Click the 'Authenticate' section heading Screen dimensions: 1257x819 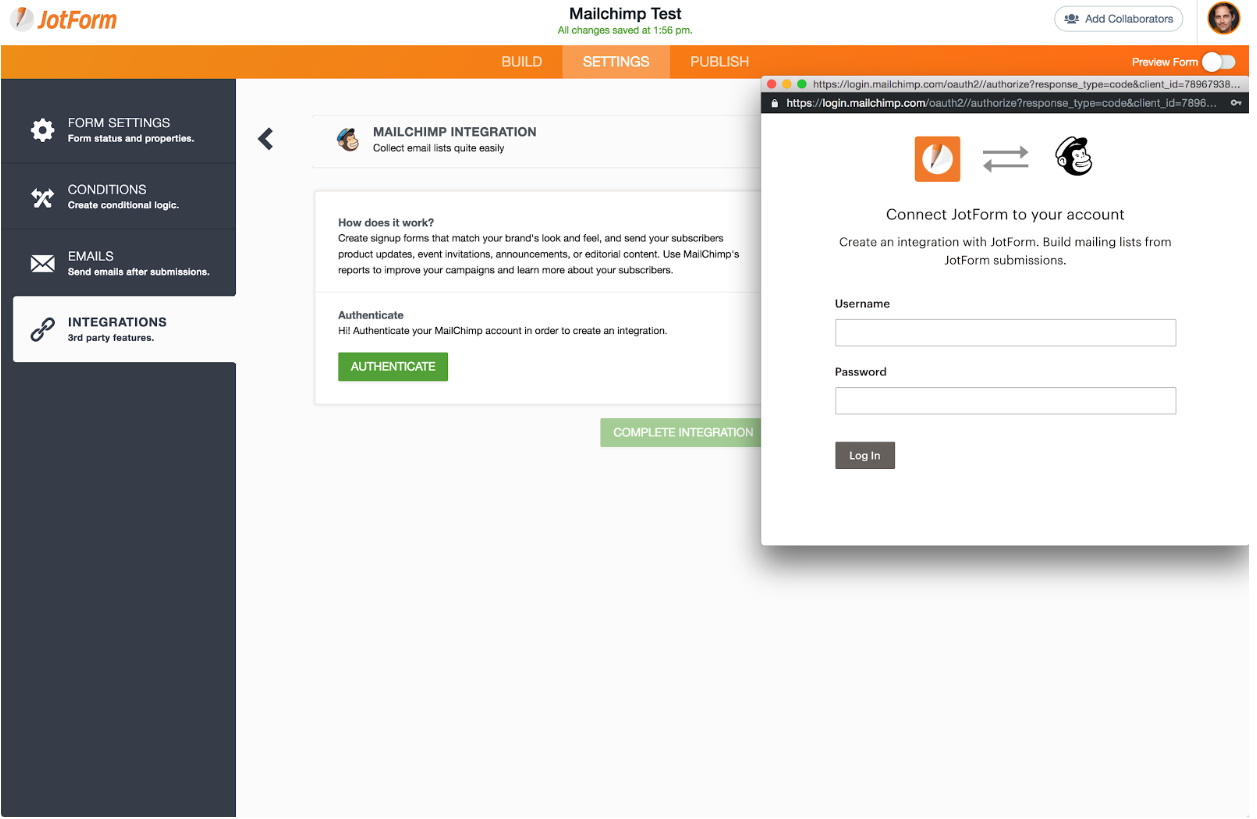click(x=371, y=315)
